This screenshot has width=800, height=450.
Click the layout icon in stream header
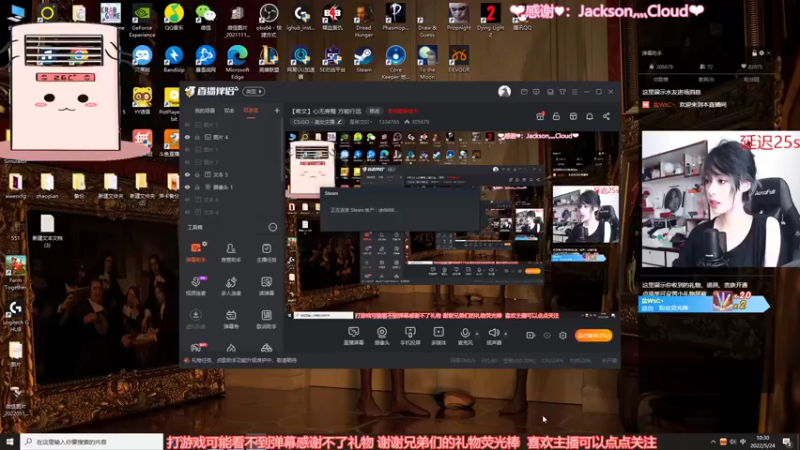pos(573,116)
